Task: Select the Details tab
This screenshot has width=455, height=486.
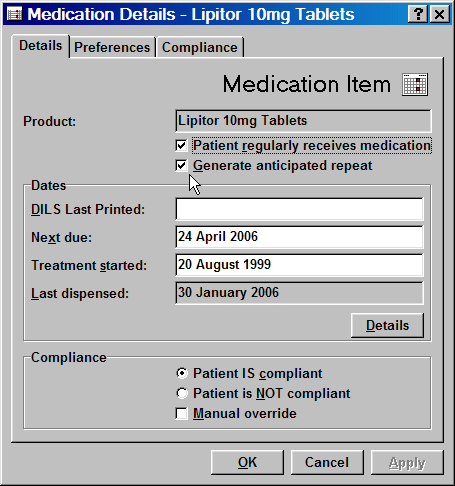Action: [41, 46]
